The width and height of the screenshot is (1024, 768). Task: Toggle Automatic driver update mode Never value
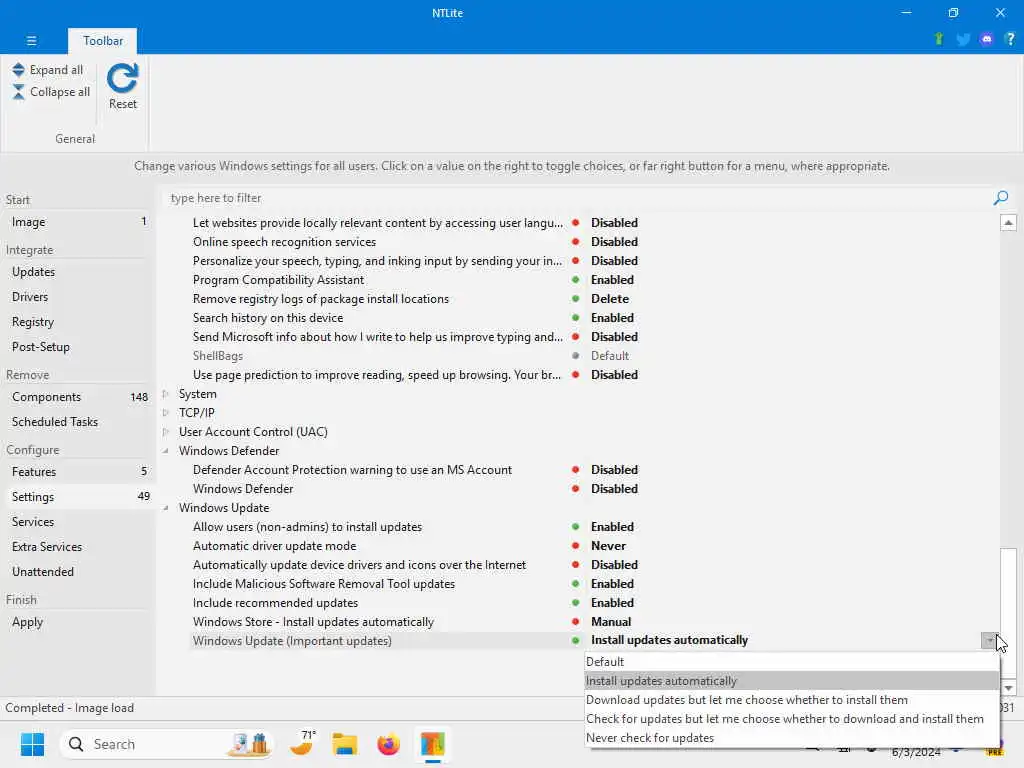pyautogui.click(x=608, y=546)
